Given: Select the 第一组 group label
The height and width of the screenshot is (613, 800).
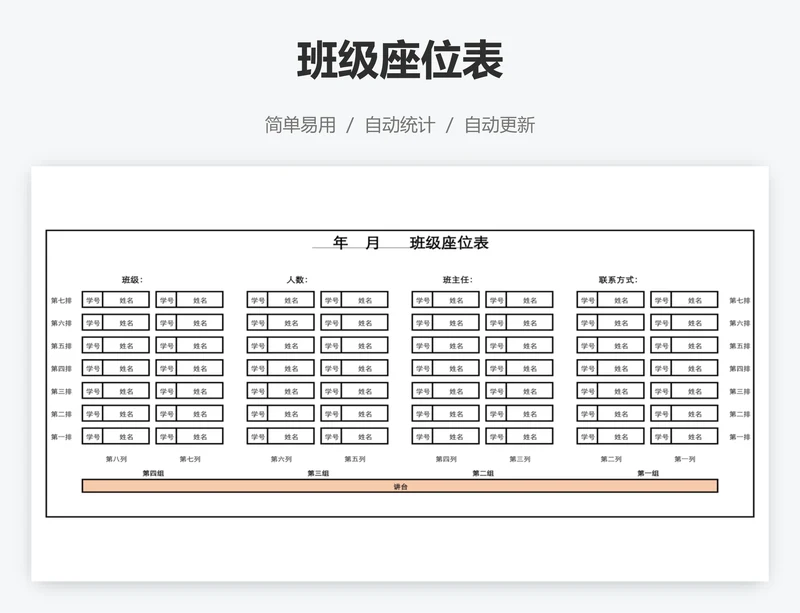Looking at the screenshot, I should [648, 473].
